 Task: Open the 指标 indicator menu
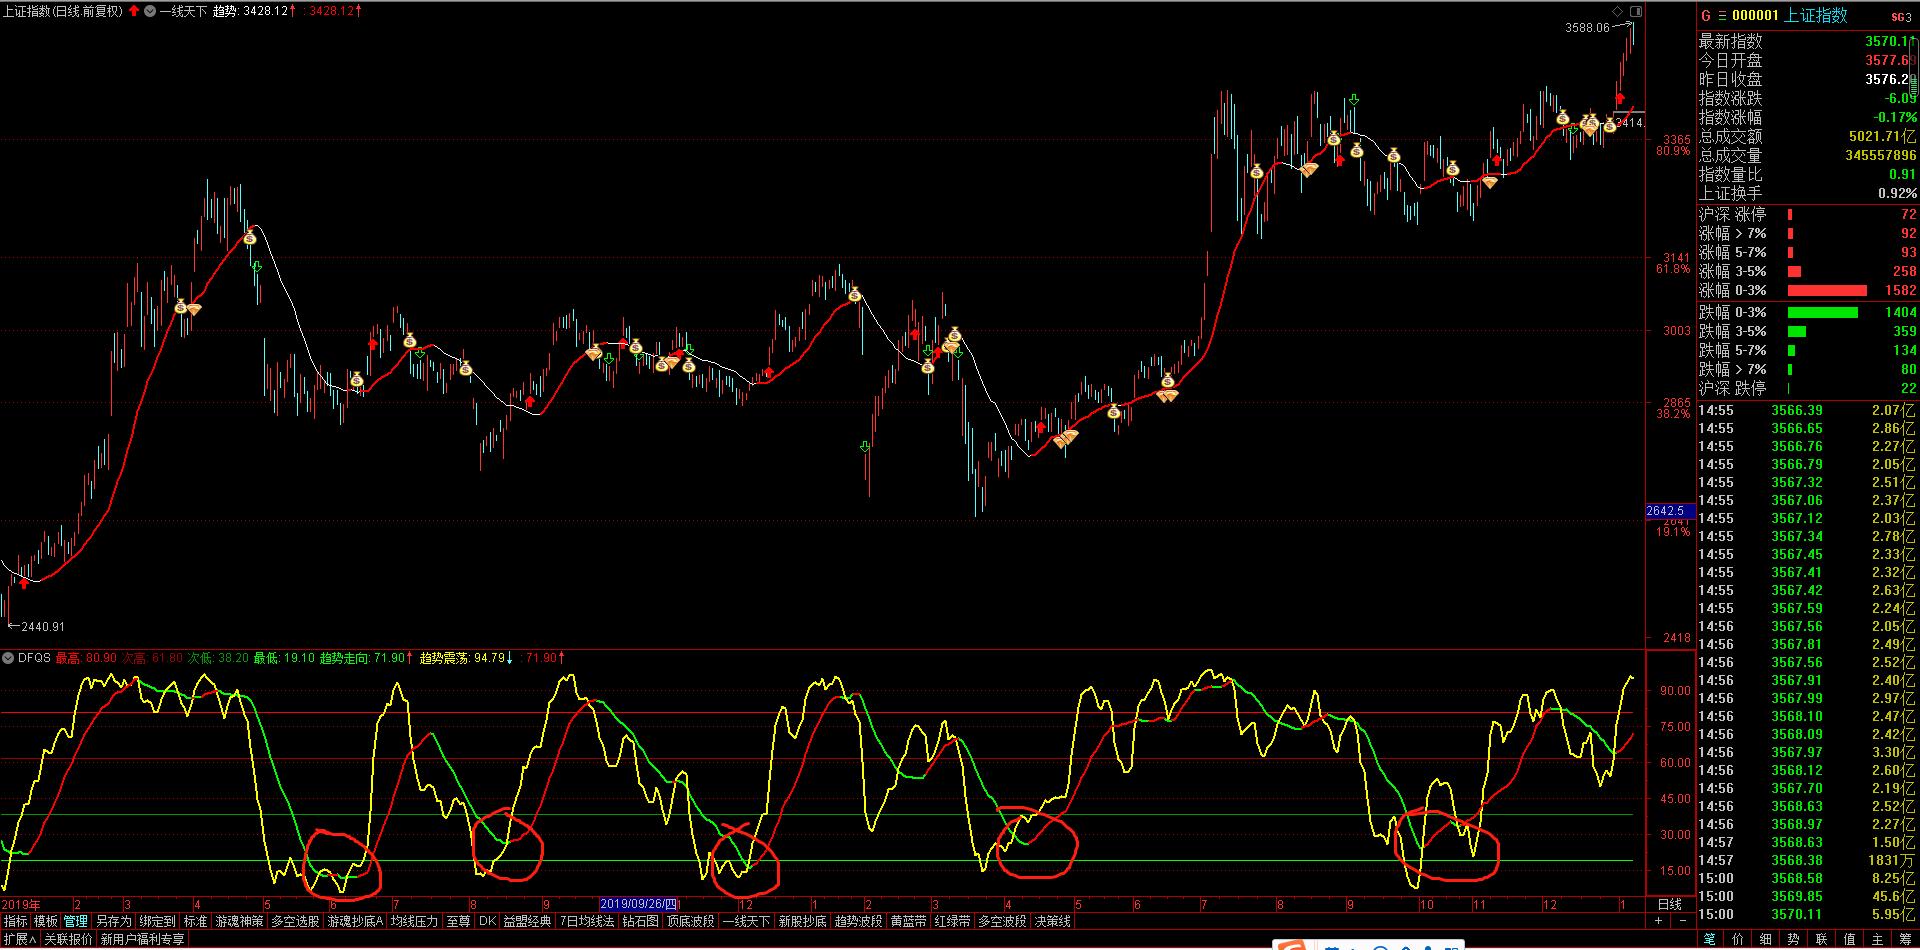point(15,921)
